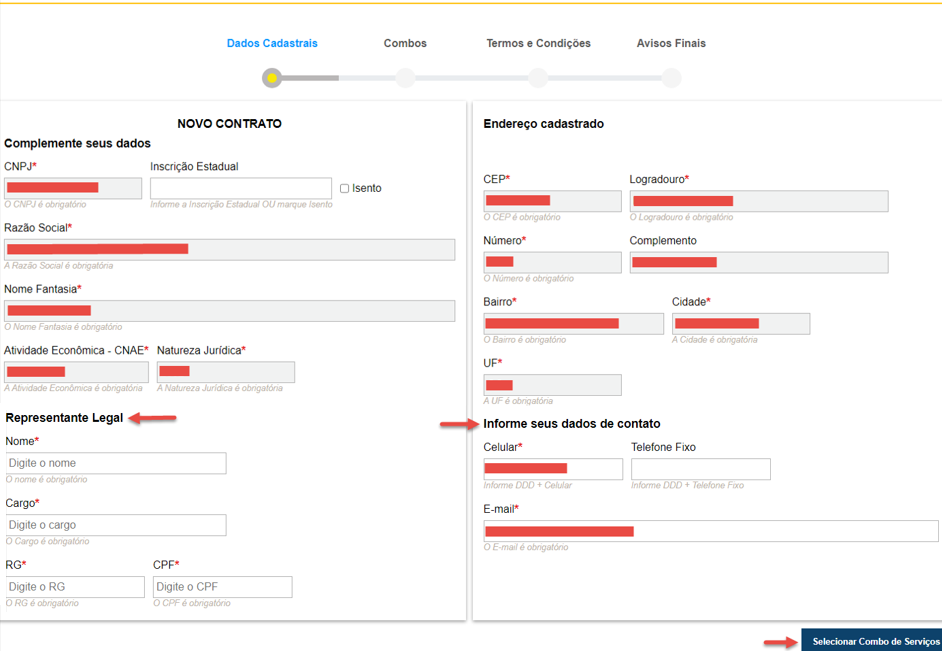Switch to the Combos tab
Screen dimensions: 942x651
405,43
